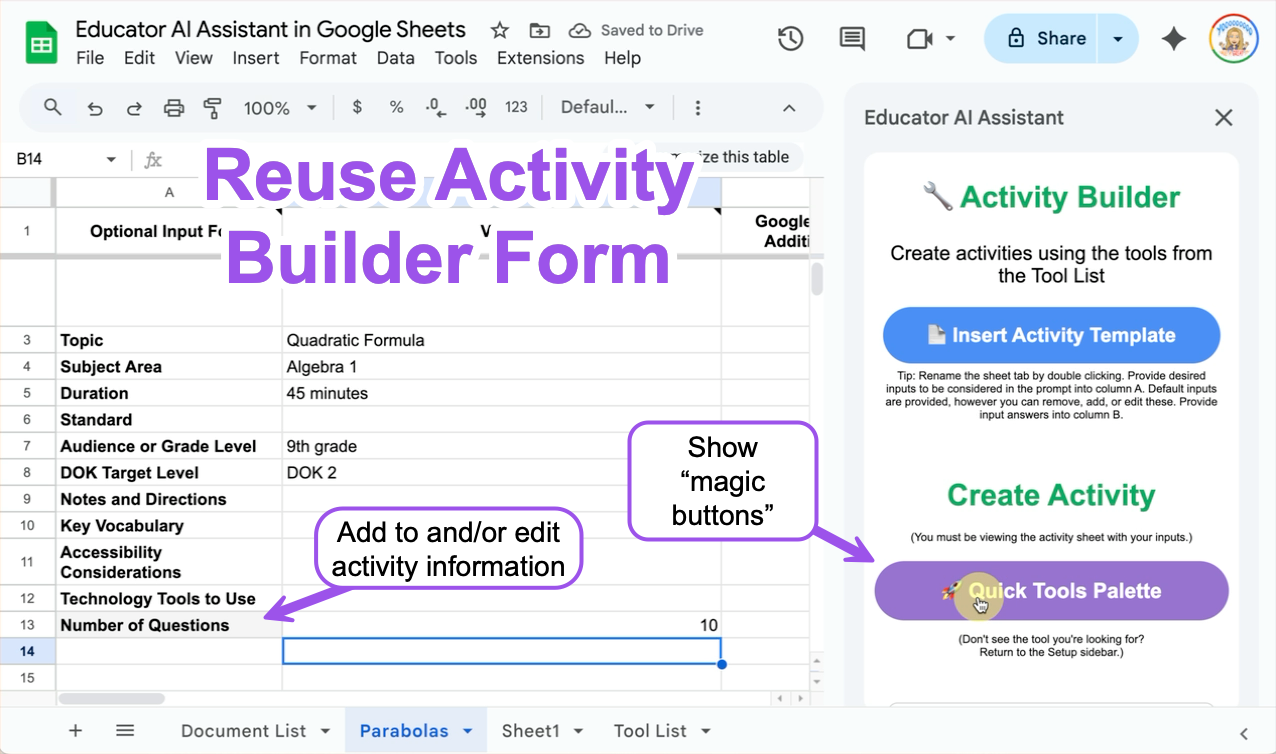The image size is (1276, 754).
Task: Open the Document List tab dropdown arrow
Action: (326, 731)
